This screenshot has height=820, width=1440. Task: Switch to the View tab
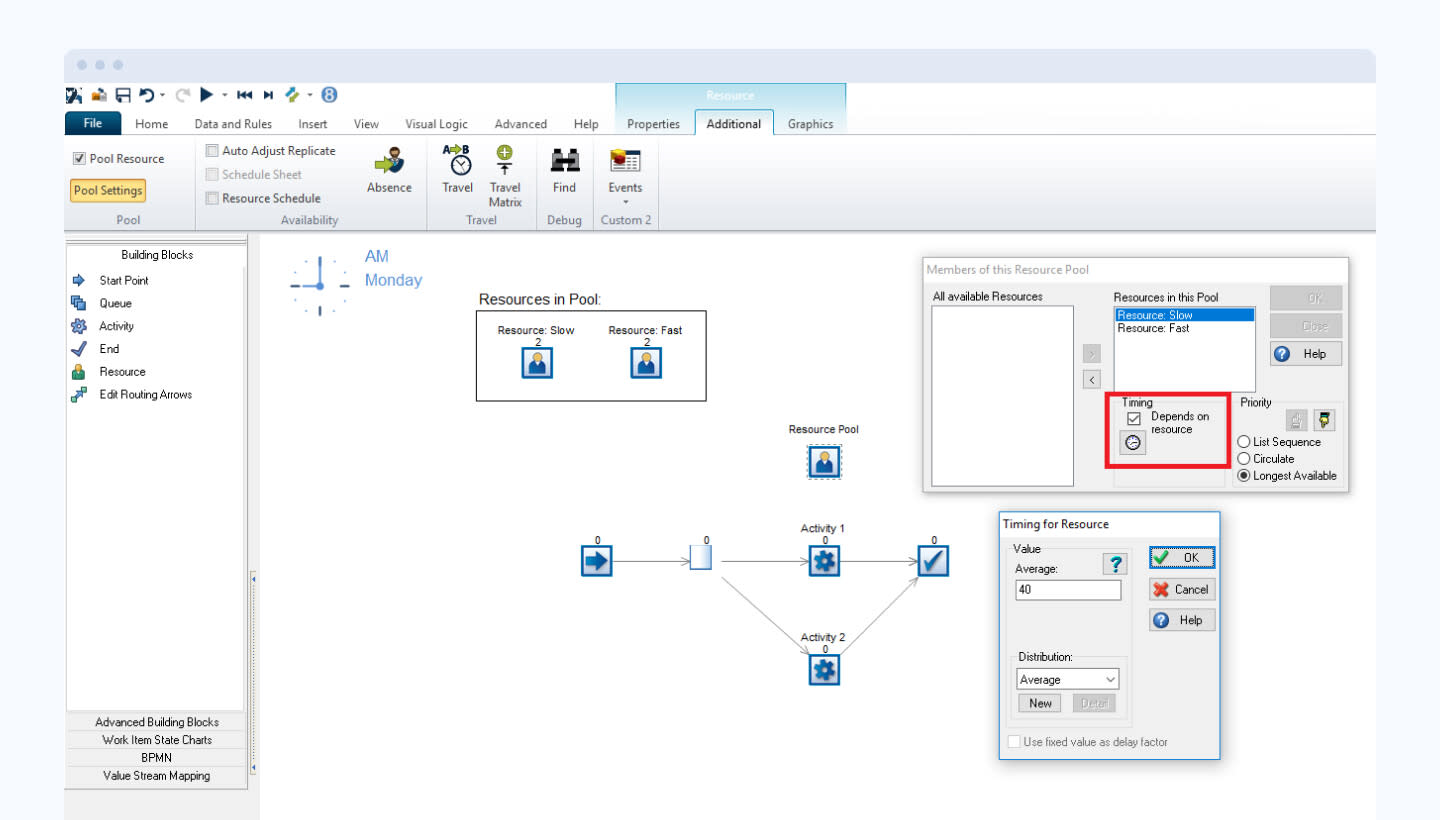click(366, 124)
